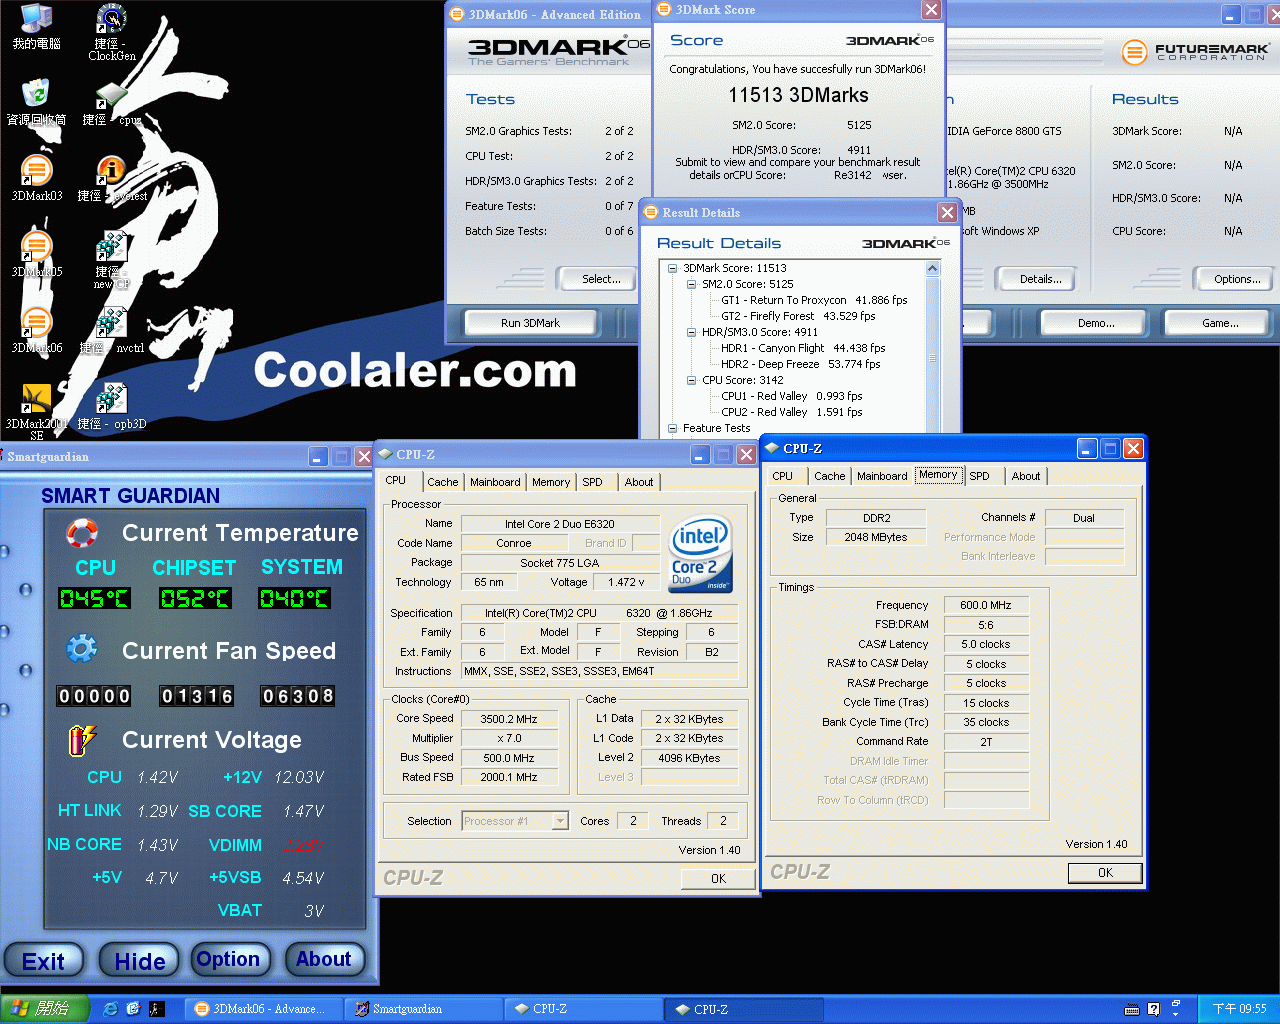1280x1024 pixels.
Task: Collapse the SM2.0 Score 5125 node
Action: pyautogui.click(x=691, y=284)
